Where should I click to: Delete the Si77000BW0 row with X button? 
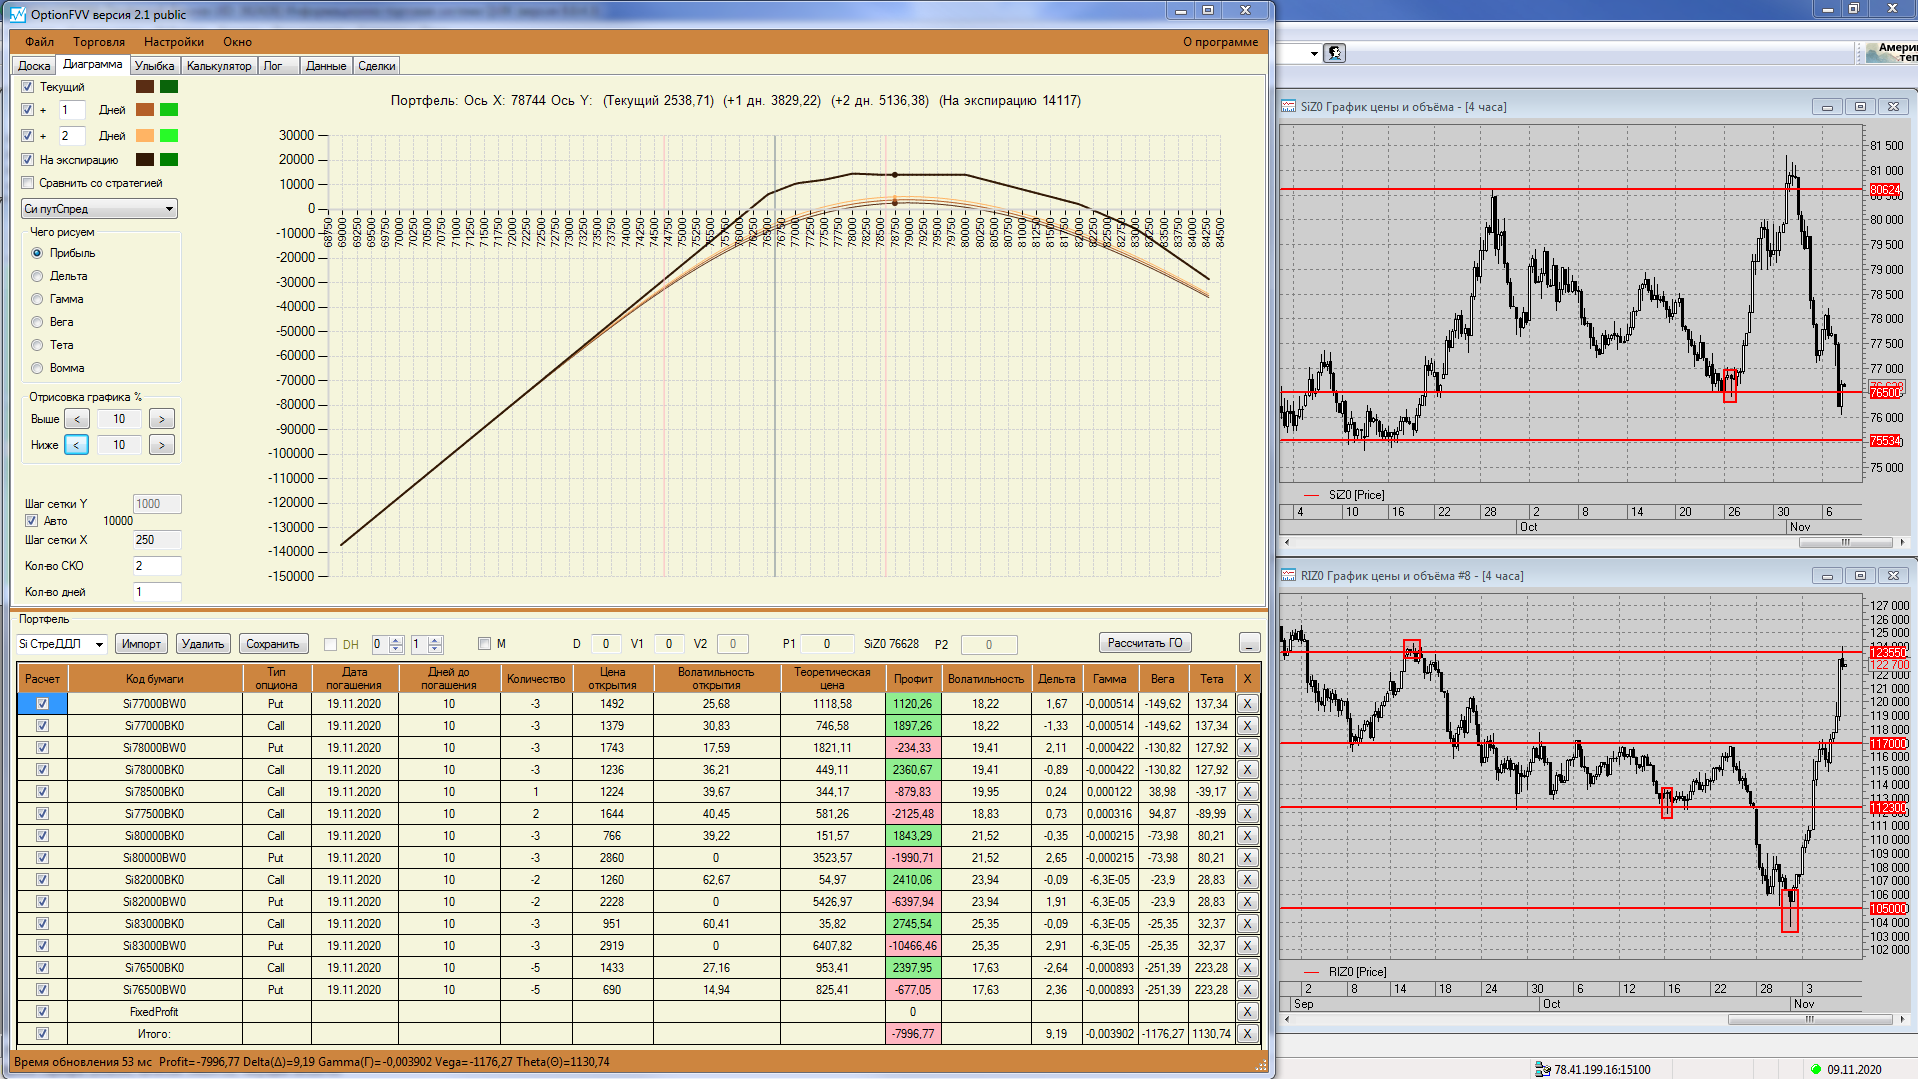[x=1247, y=704]
